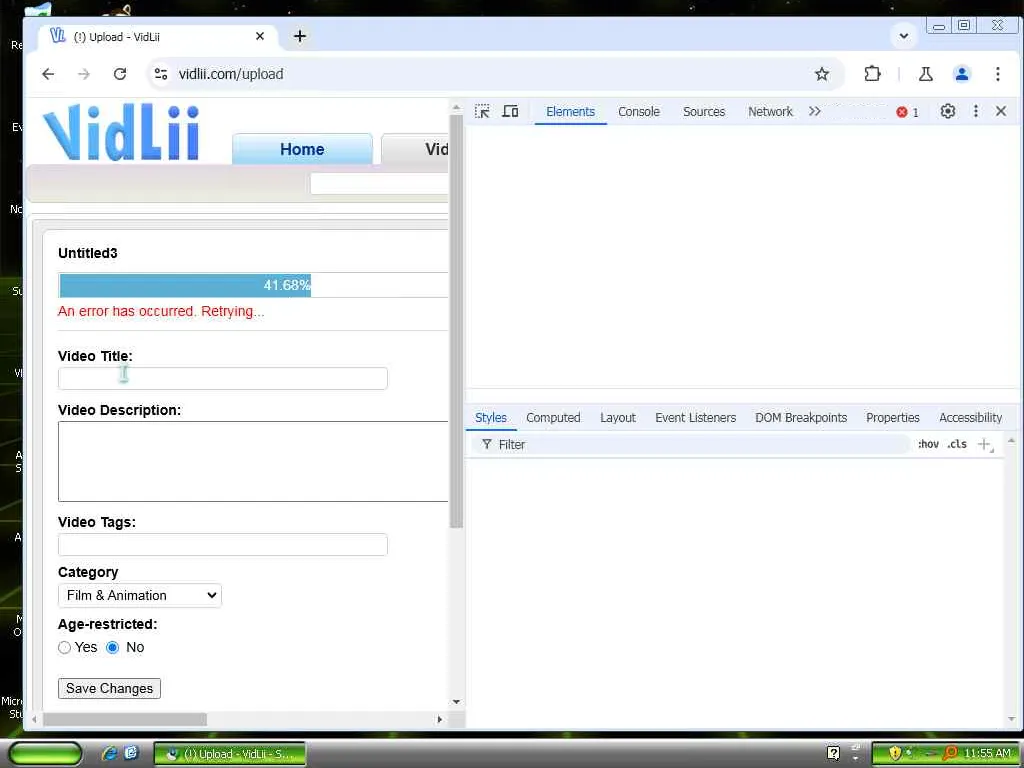
Task: Click the page horizontal scrollbar thumb
Action: coord(125,719)
